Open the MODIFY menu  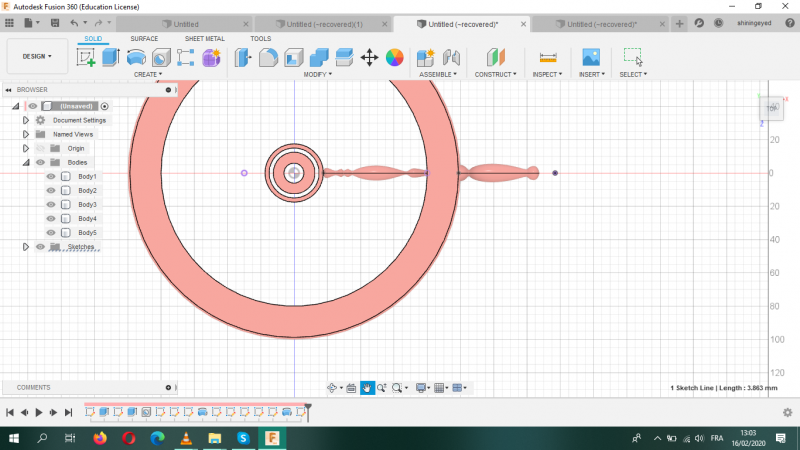(x=318, y=74)
